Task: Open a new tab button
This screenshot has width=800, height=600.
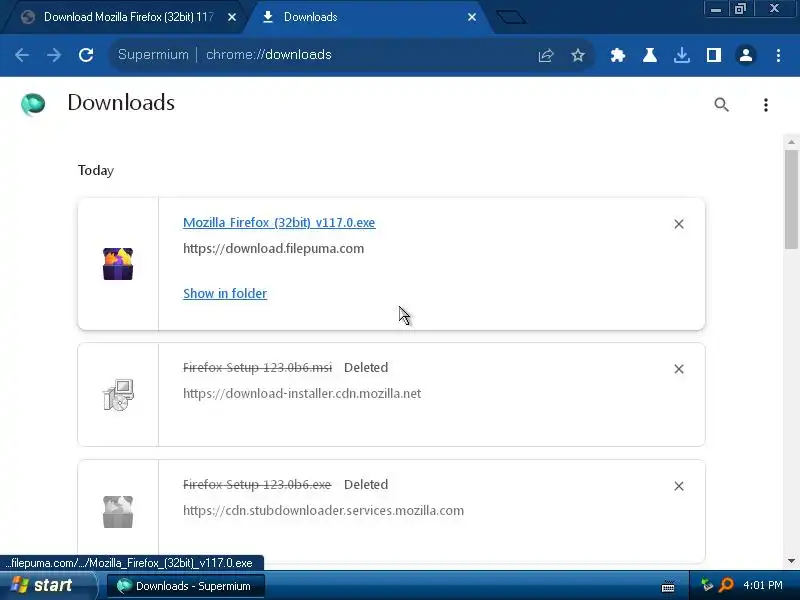Action: pos(511,17)
